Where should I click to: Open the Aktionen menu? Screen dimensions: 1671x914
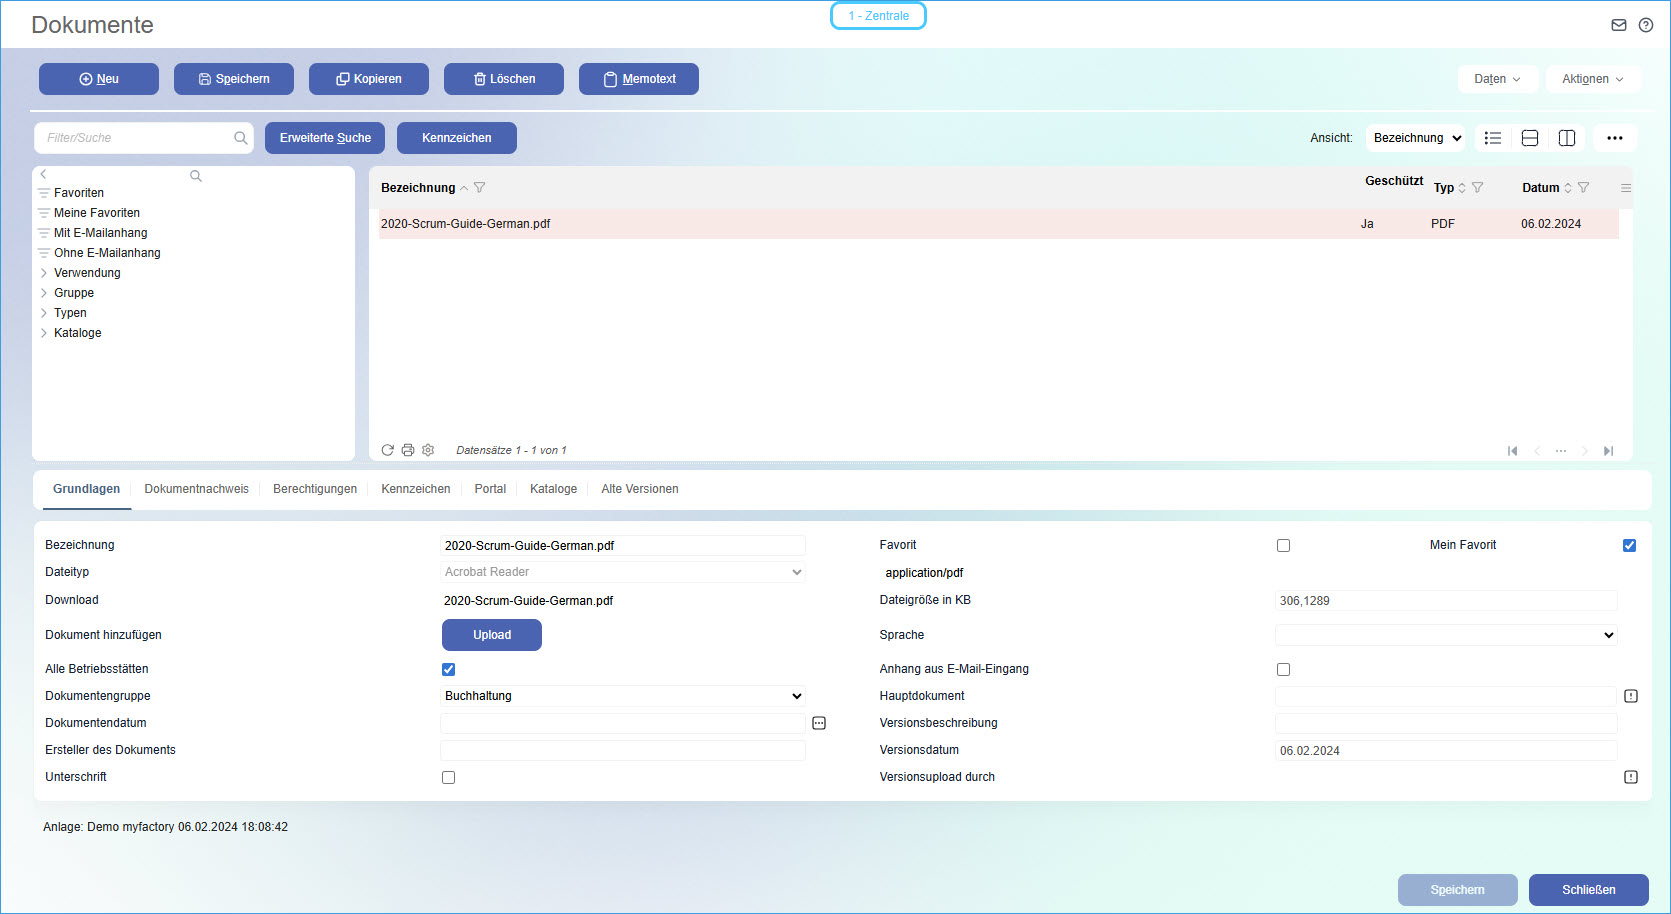[1593, 78]
